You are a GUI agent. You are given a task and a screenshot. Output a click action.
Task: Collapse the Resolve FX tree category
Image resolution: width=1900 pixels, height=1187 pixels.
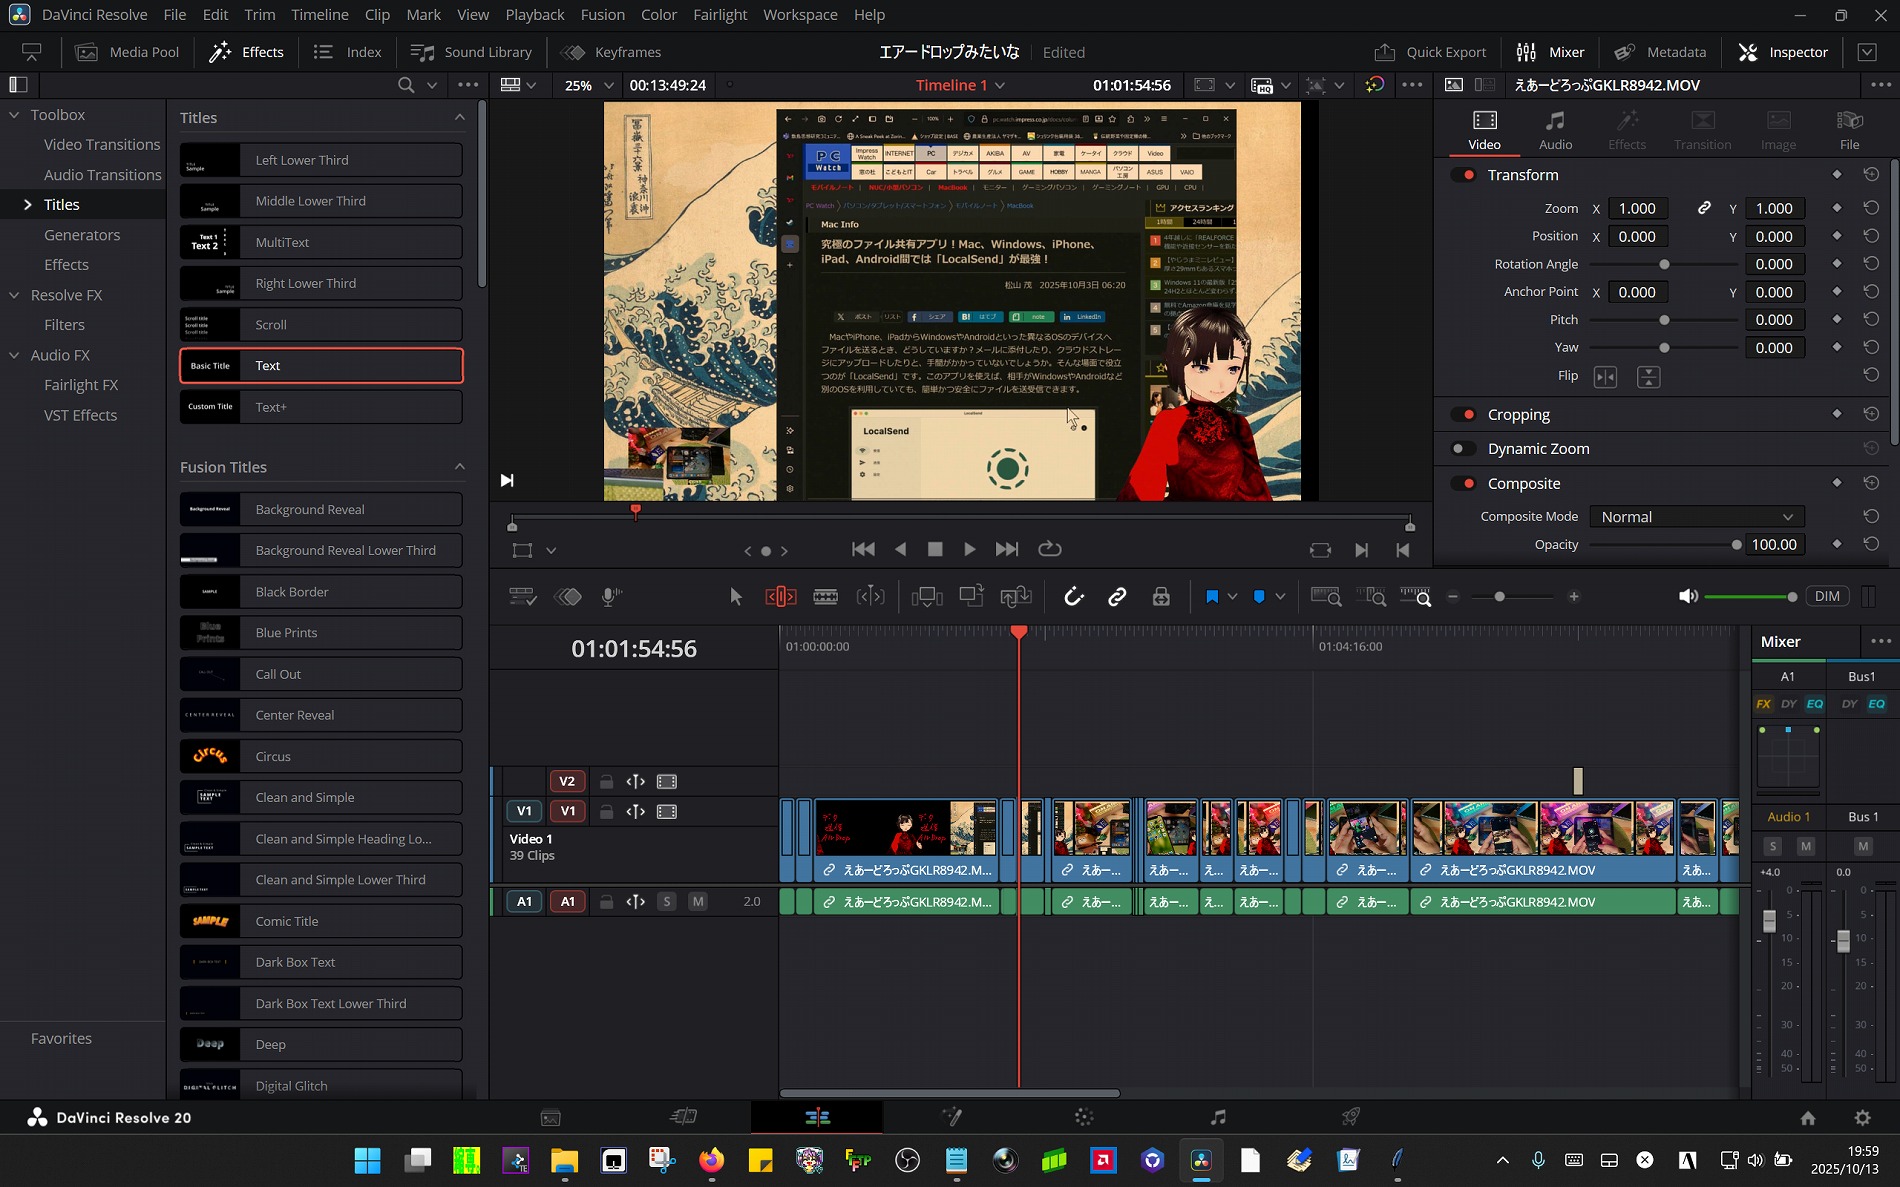(x=14, y=295)
